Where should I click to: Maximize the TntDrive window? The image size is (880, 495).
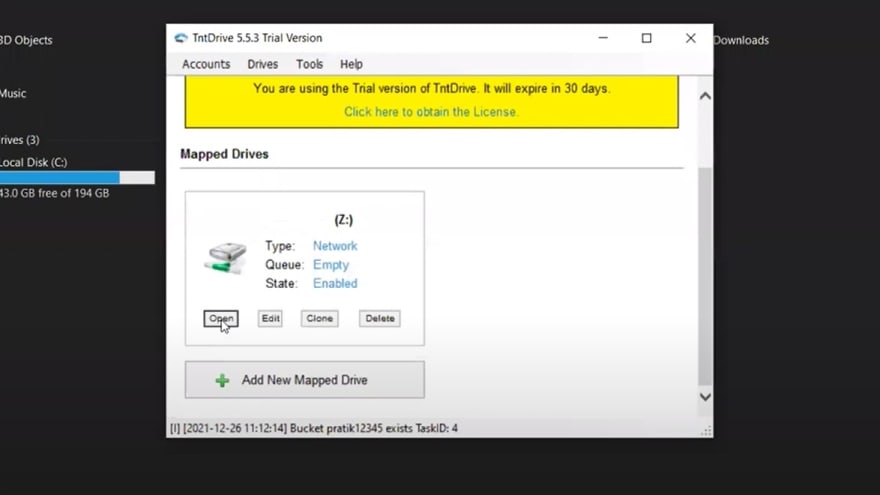click(x=647, y=38)
